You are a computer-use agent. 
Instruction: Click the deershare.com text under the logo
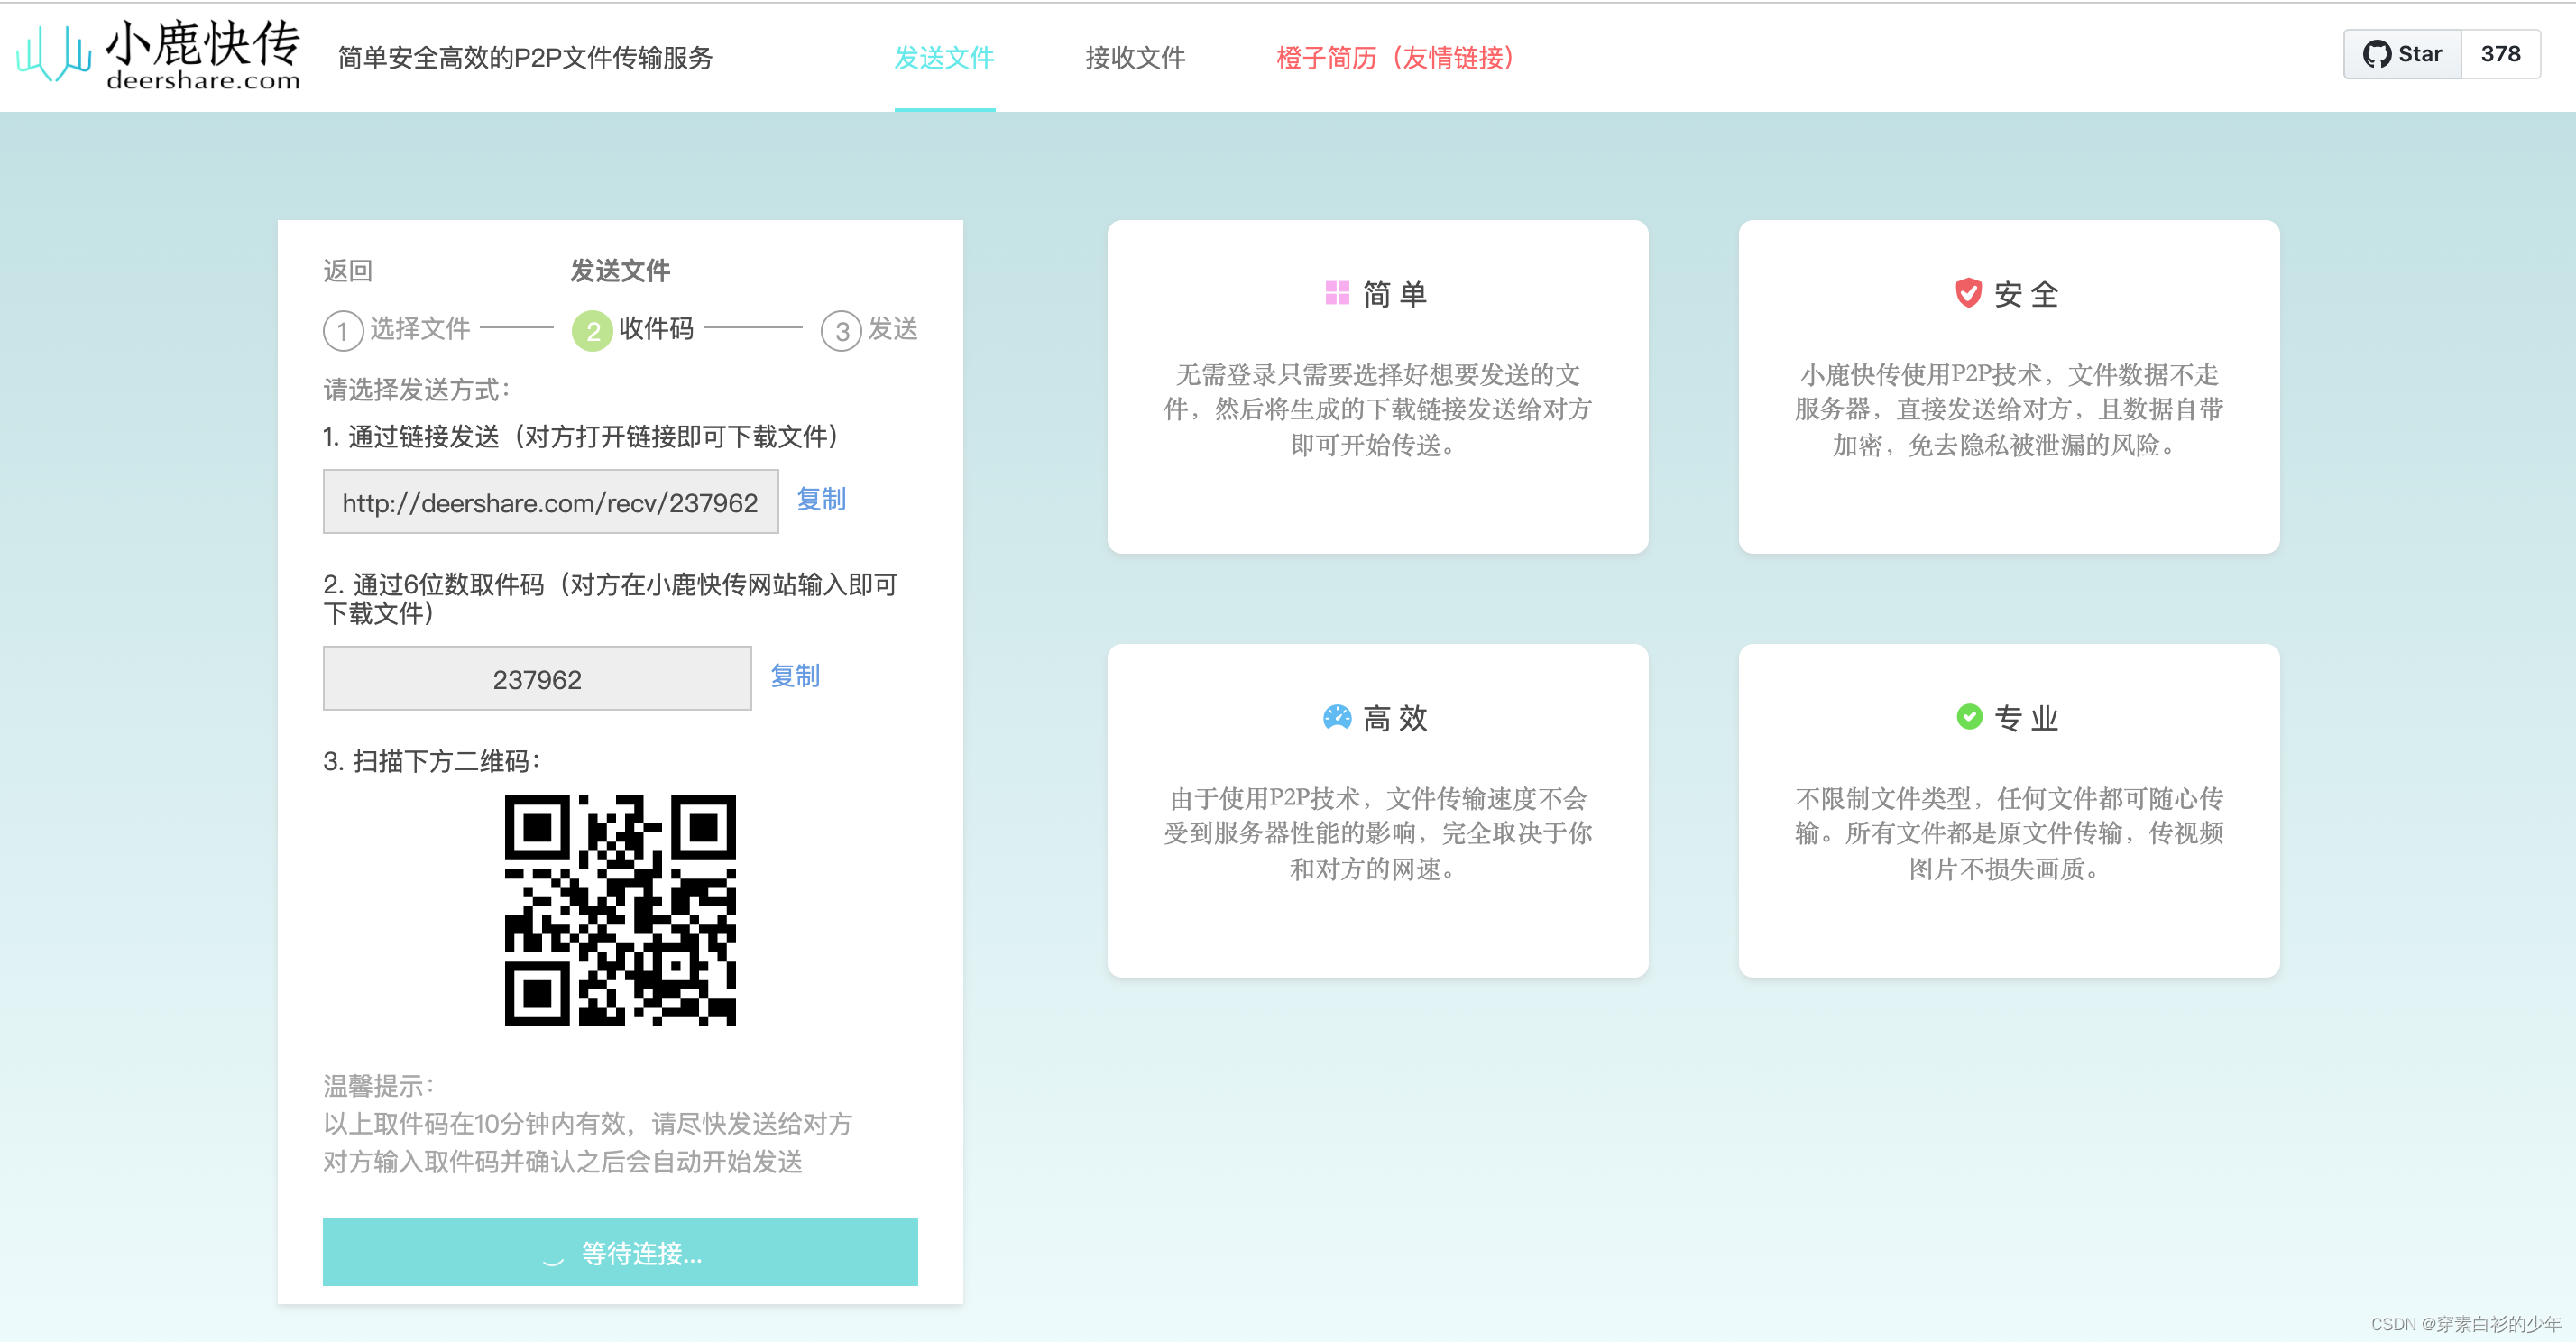(203, 80)
